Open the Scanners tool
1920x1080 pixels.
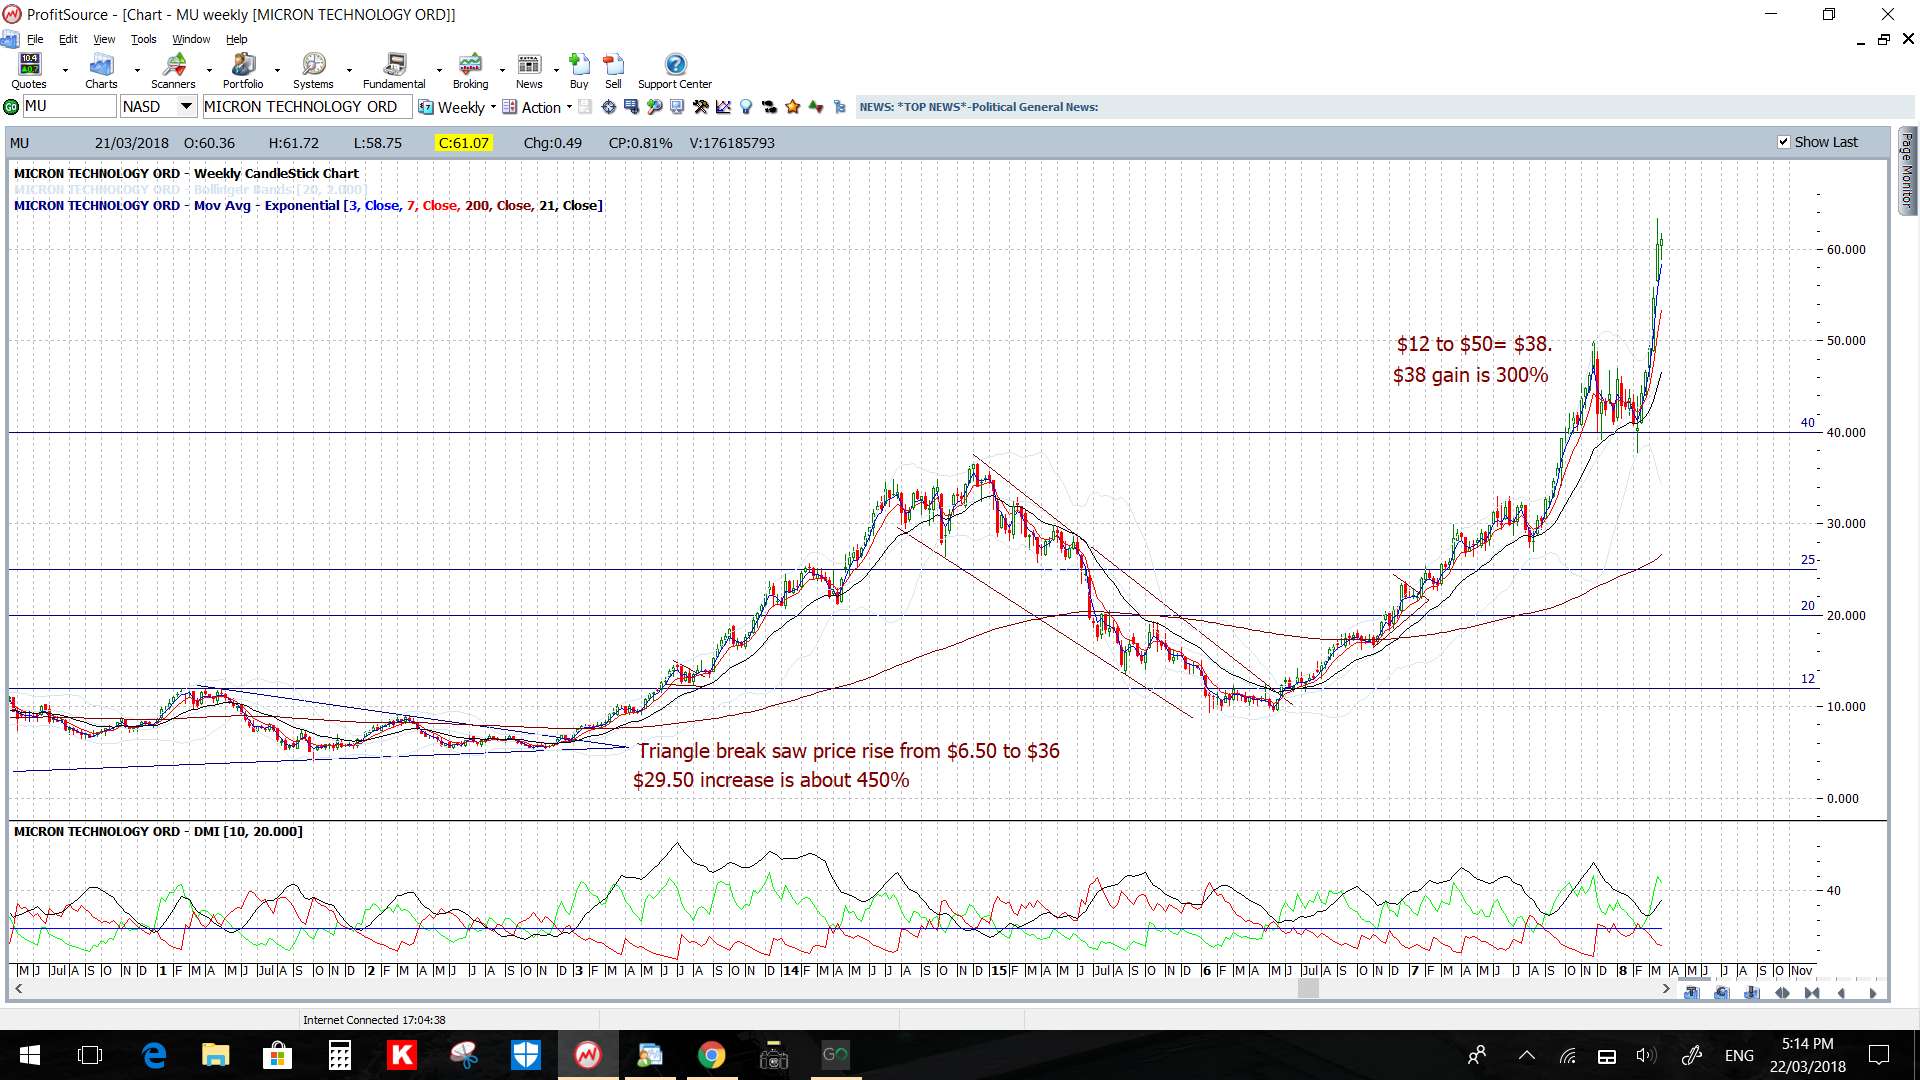173,71
